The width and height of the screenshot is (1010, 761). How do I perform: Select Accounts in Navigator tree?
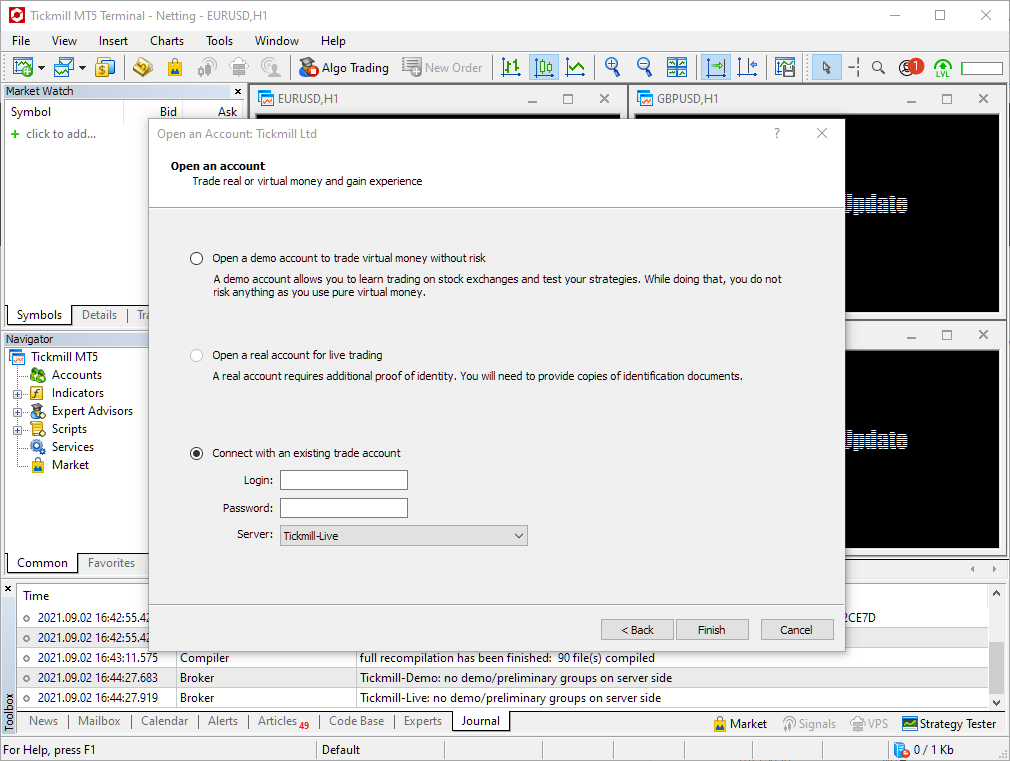click(77, 375)
